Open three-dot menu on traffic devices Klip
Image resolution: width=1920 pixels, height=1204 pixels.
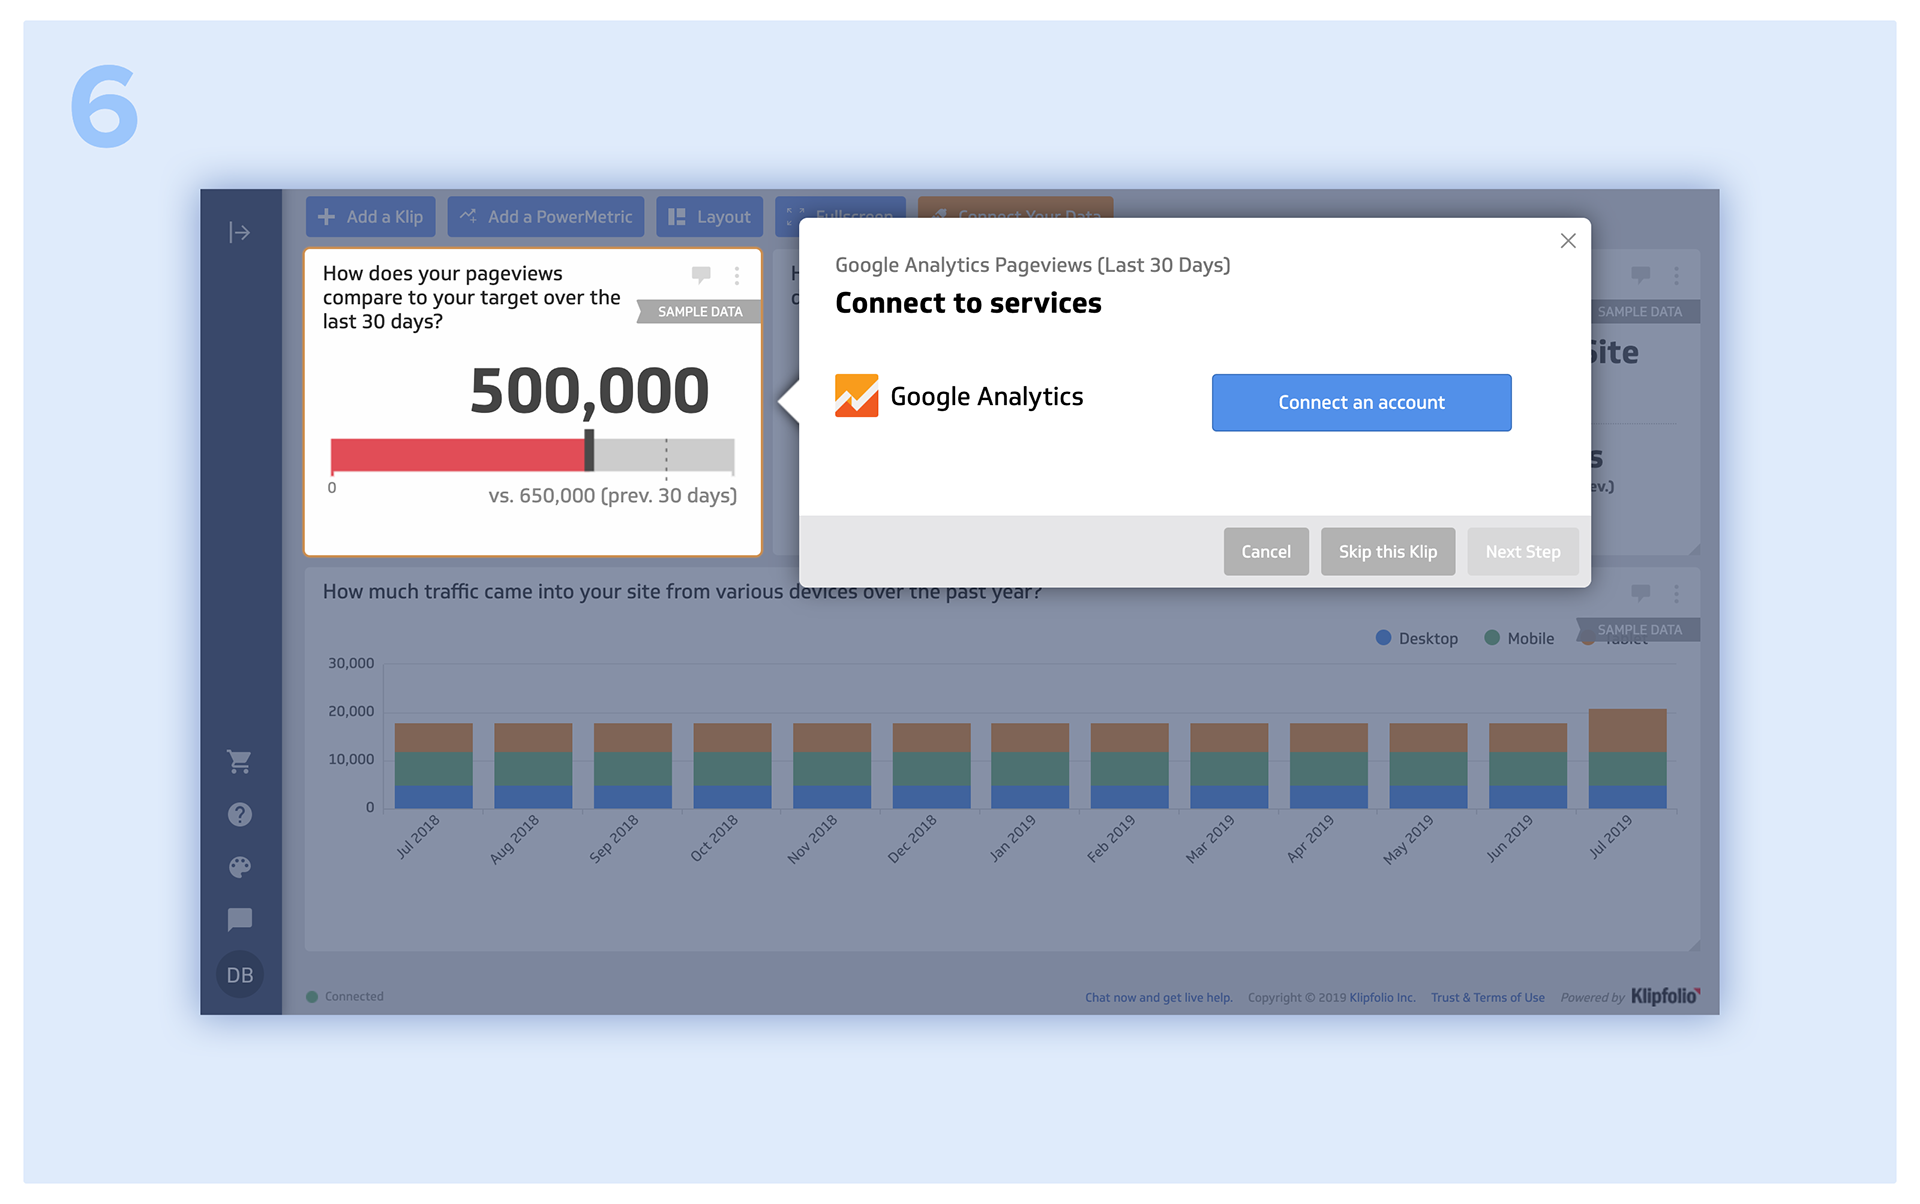point(1677,593)
